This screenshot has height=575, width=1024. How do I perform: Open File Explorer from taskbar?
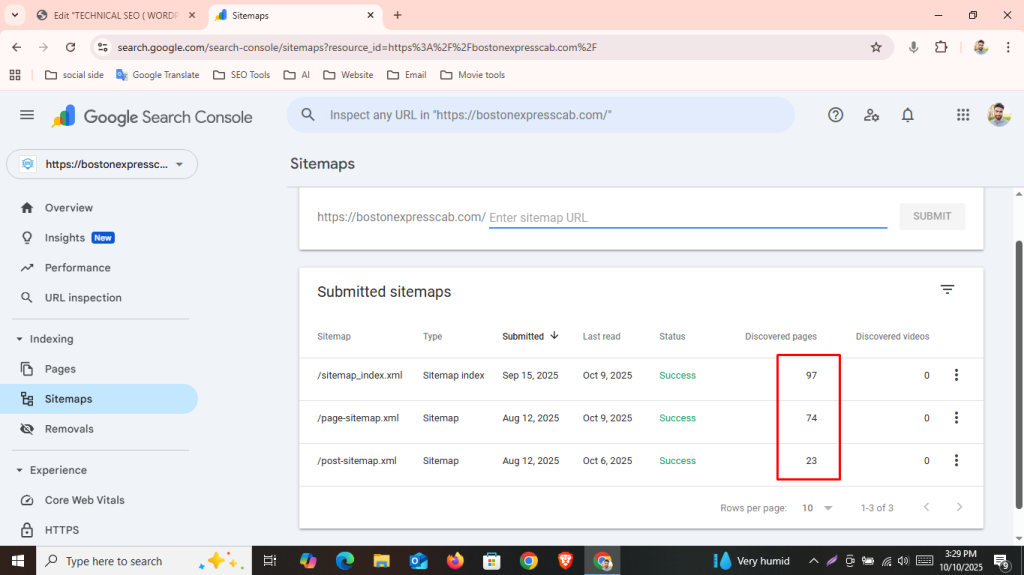381,561
